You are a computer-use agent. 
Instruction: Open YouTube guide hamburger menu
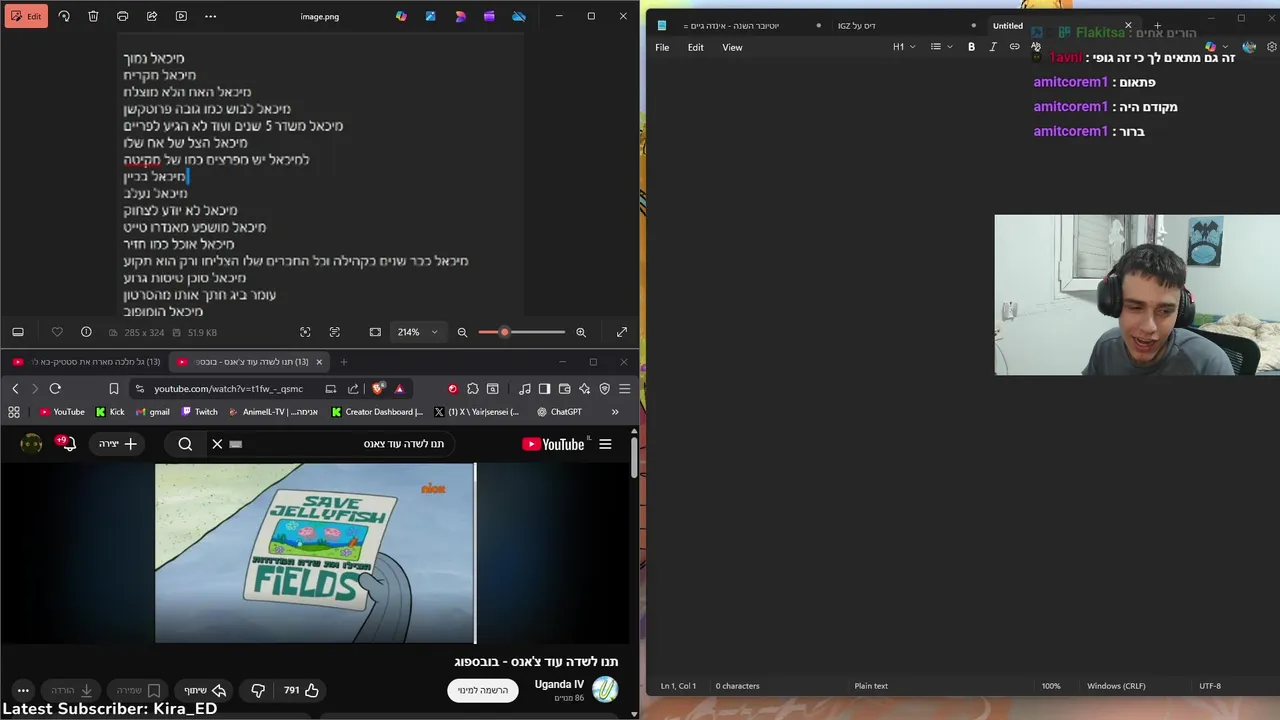[x=605, y=444]
